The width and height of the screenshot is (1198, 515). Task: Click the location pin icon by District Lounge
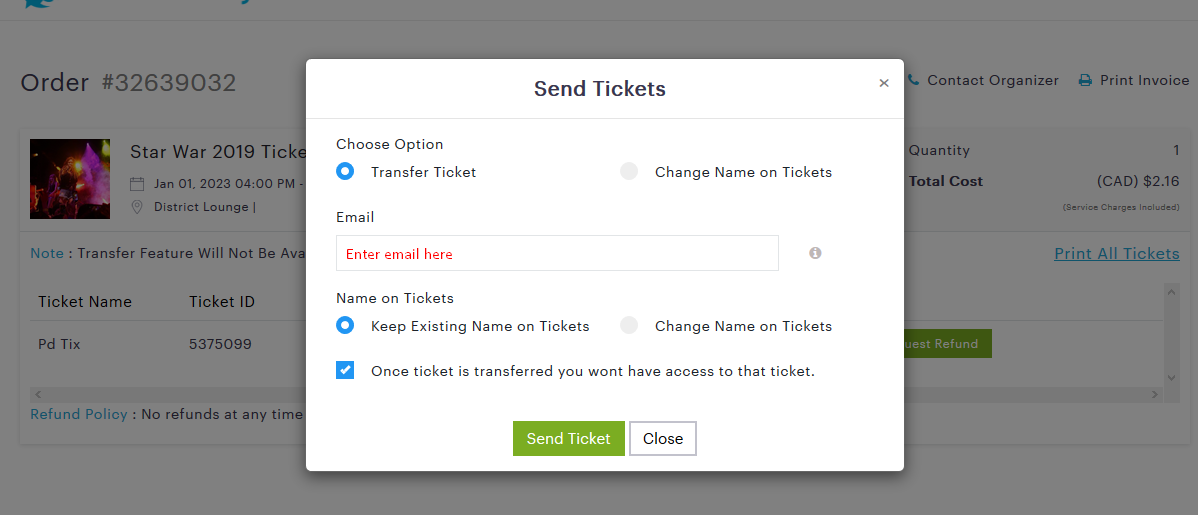pos(137,207)
